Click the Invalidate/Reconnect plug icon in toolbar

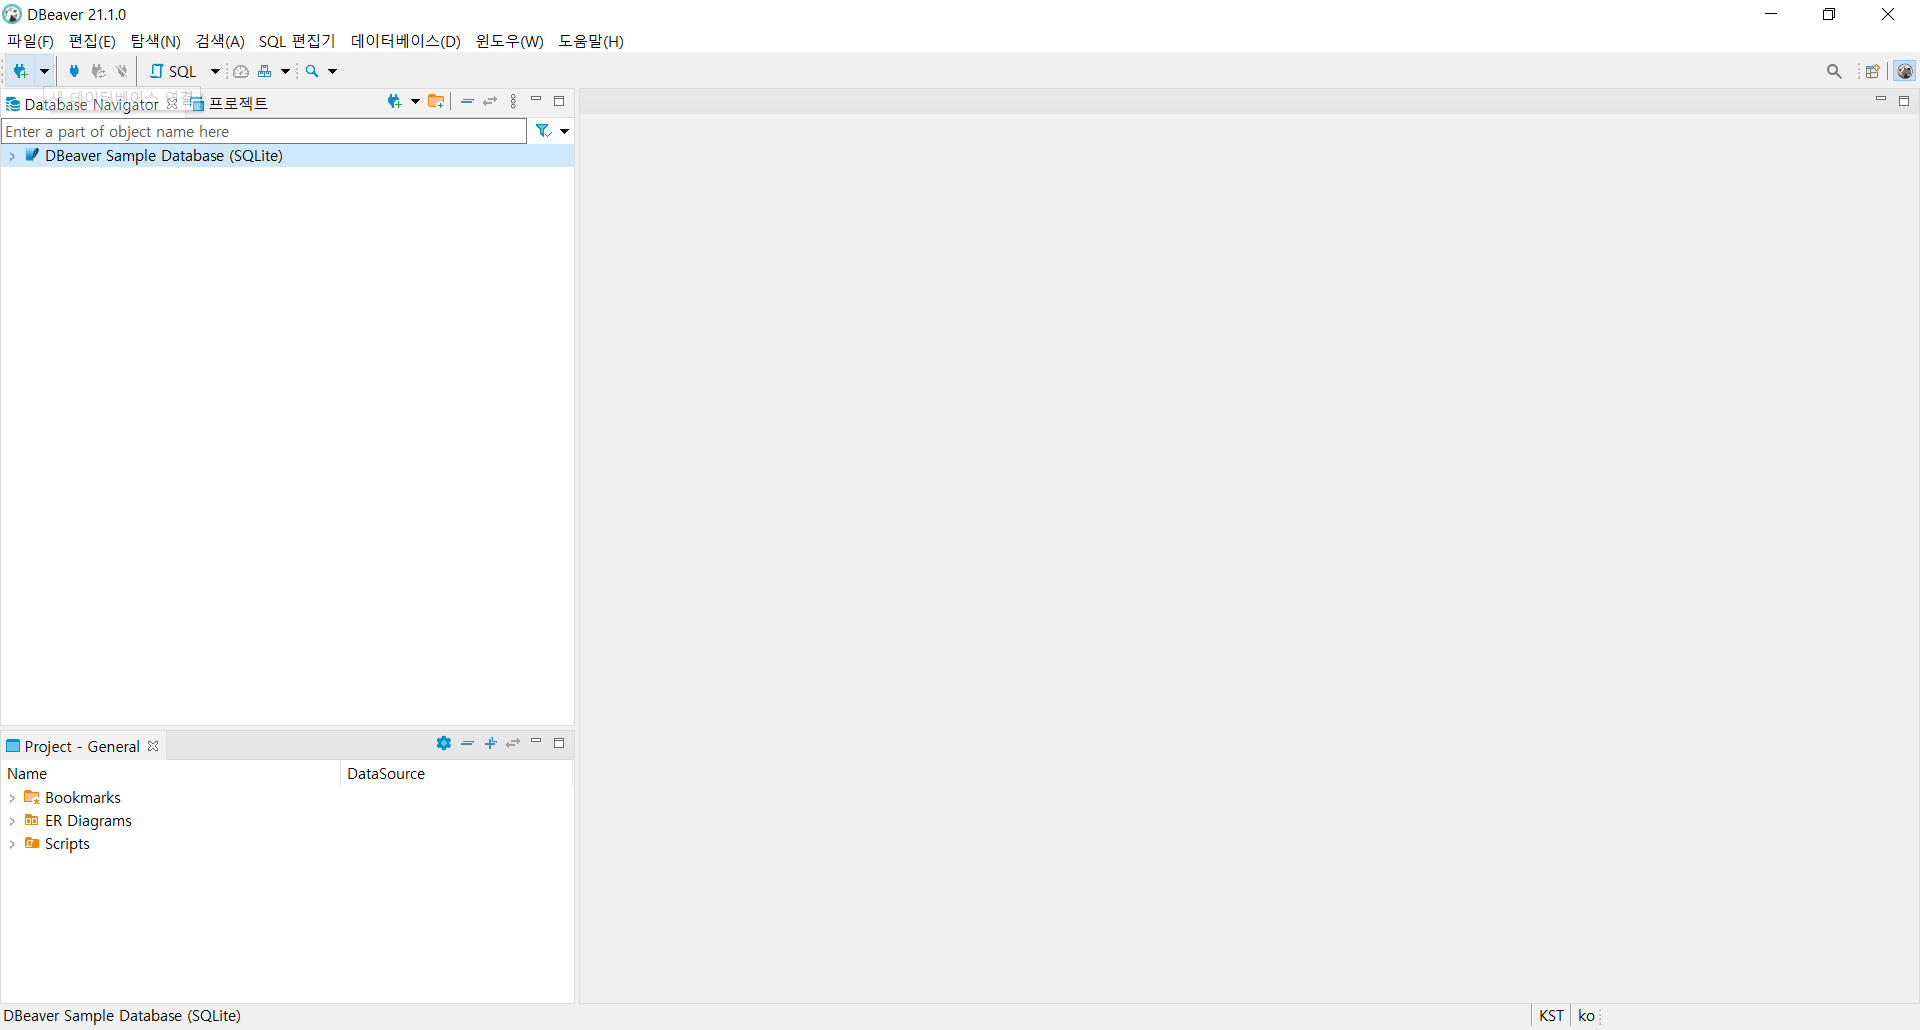tap(98, 71)
